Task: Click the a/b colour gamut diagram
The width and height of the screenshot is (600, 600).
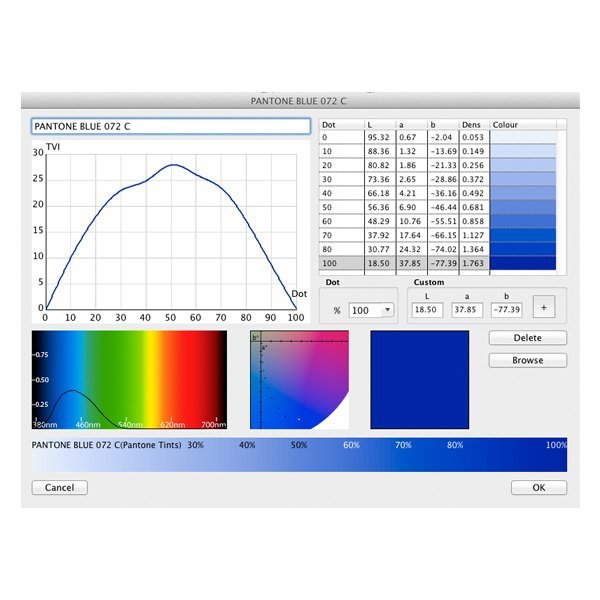Action: pyautogui.click(x=299, y=380)
